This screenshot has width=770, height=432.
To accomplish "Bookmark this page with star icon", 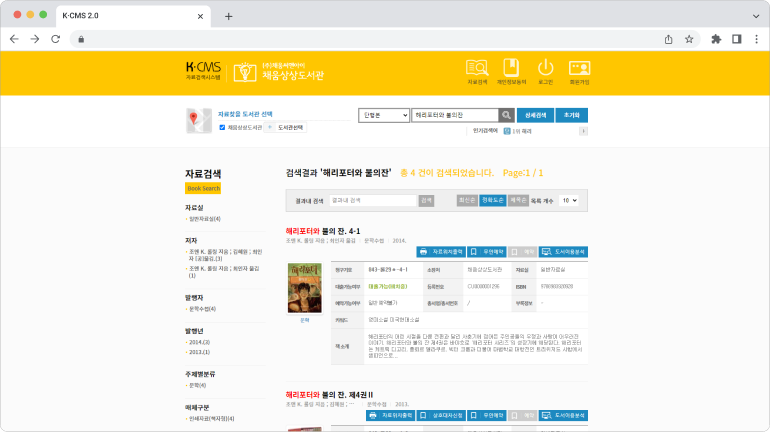I will (x=689, y=39).
